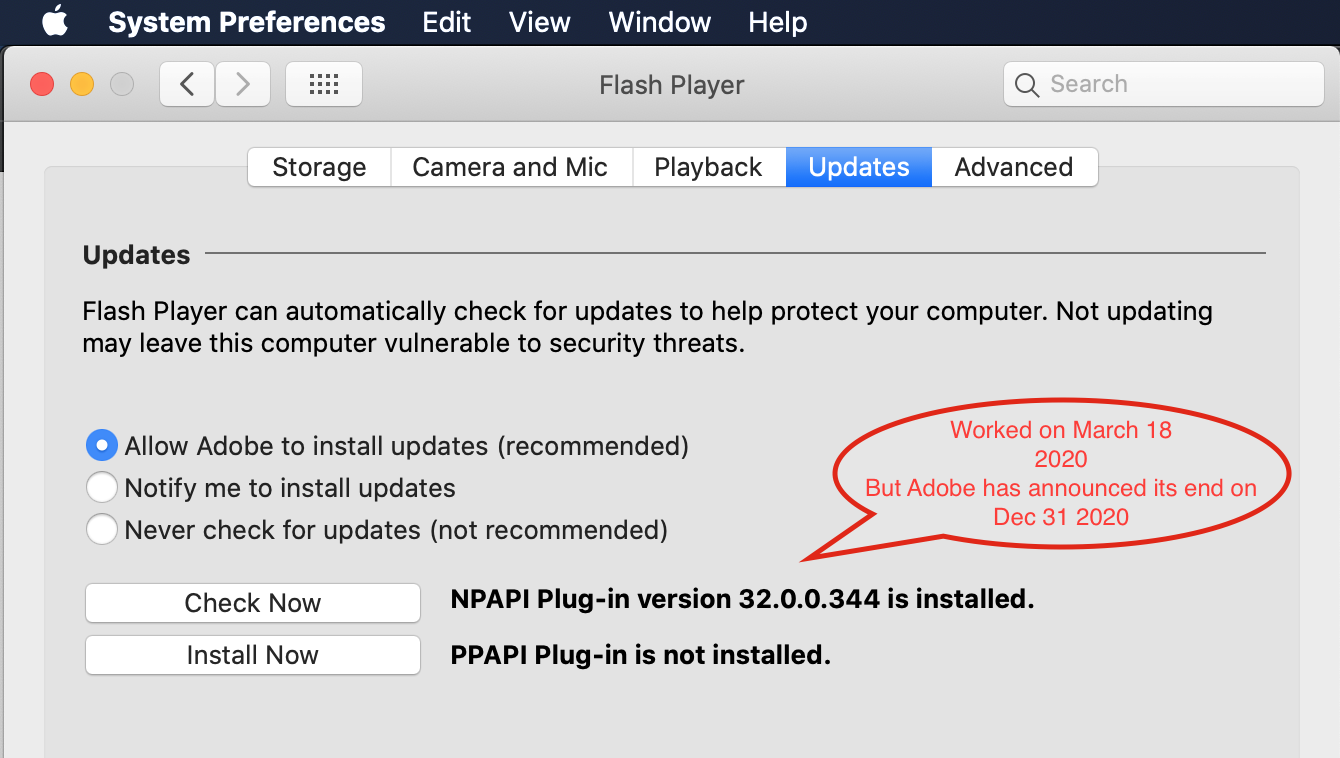Image resolution: width=1340 pixels, height=758 pixels.
Task: Open the View menu
Action: (539, 22)
